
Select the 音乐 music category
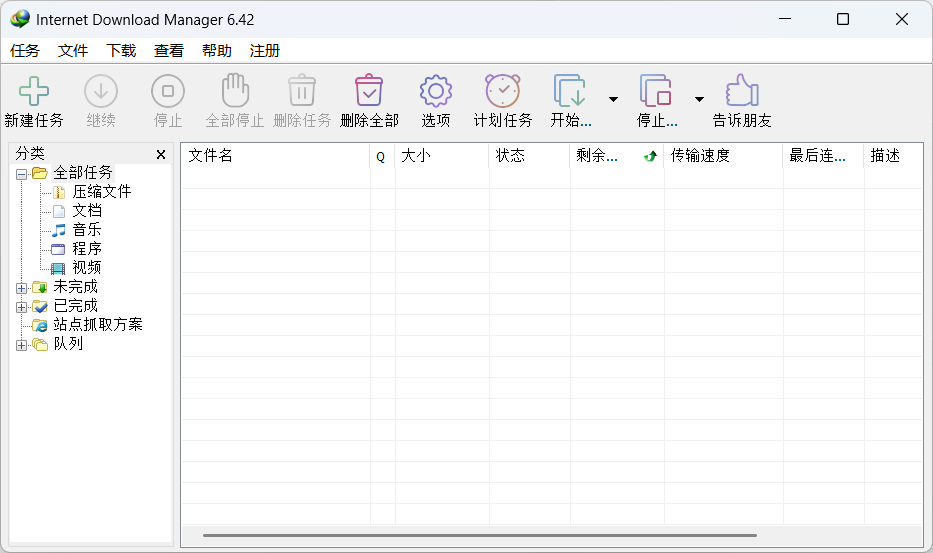(x=86, y=229)
